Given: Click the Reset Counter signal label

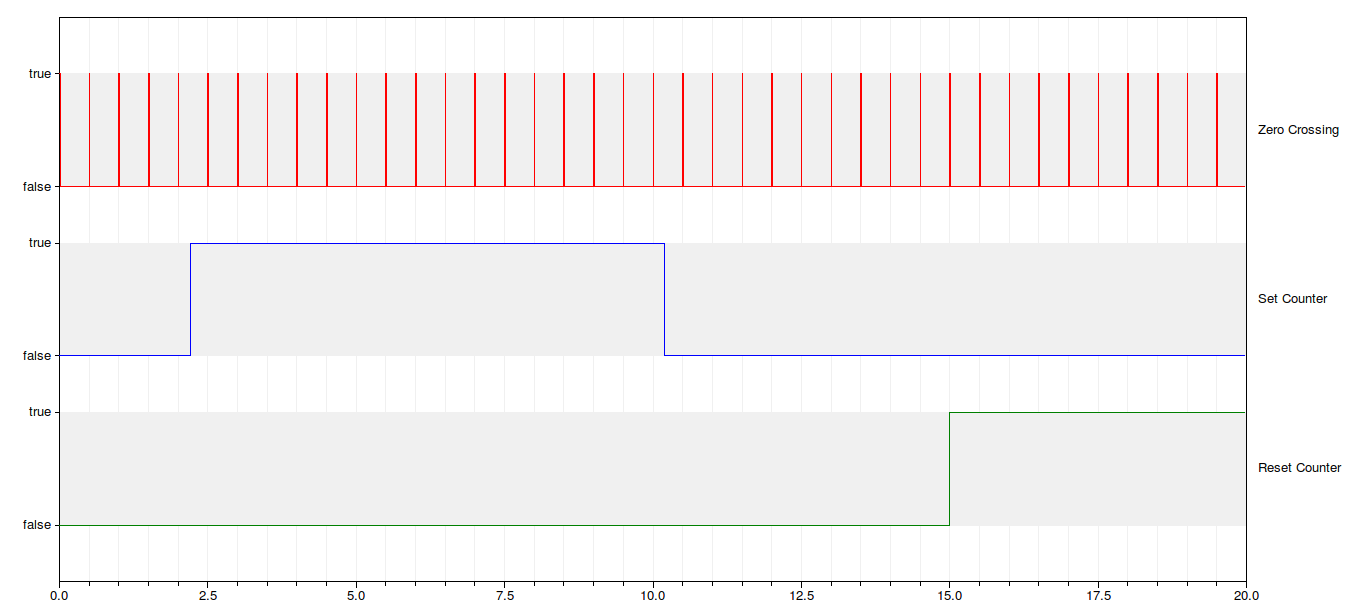Looking at the screenshot, I should pyautogui.click(x=1299, y=468).
